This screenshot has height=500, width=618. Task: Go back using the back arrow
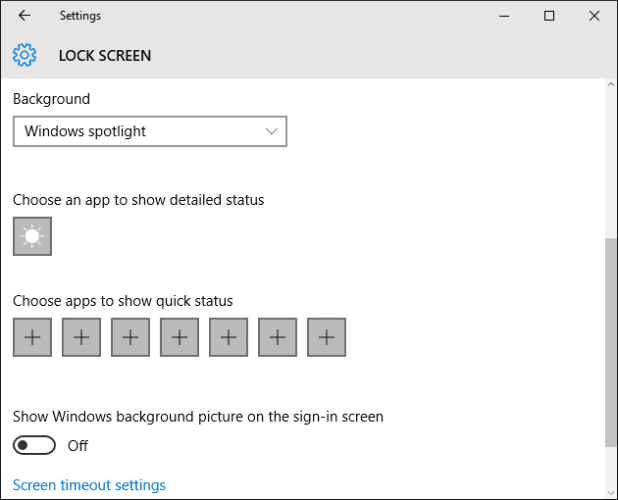click(x=24, y=16)
